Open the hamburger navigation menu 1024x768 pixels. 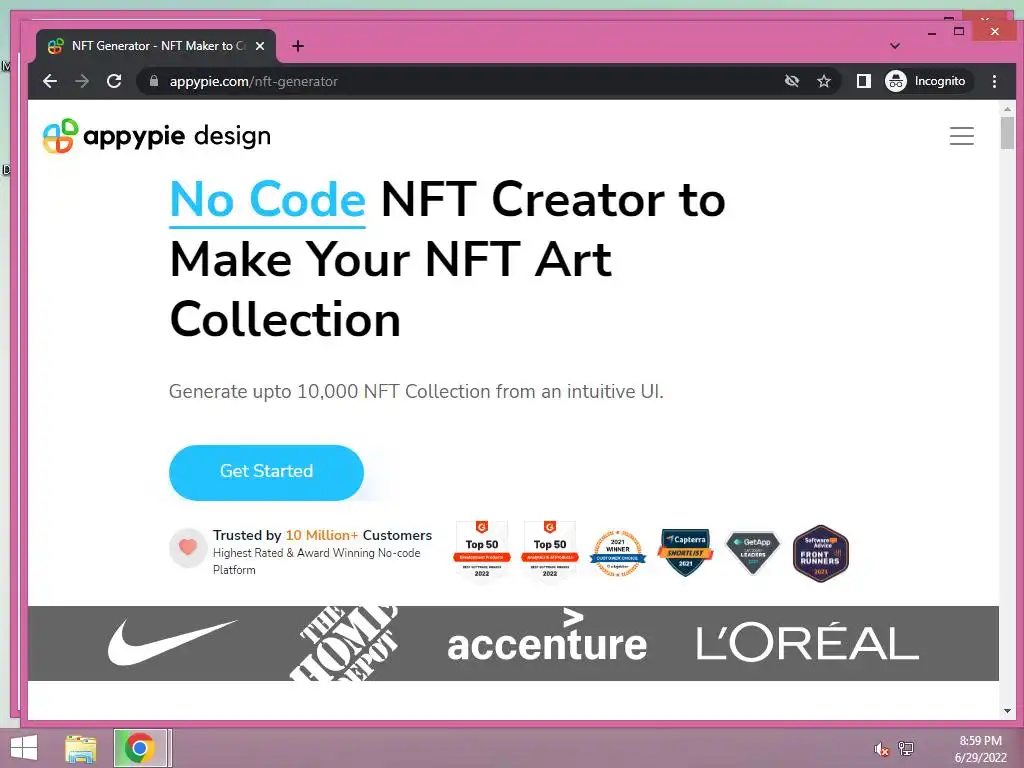coord(961,136)
